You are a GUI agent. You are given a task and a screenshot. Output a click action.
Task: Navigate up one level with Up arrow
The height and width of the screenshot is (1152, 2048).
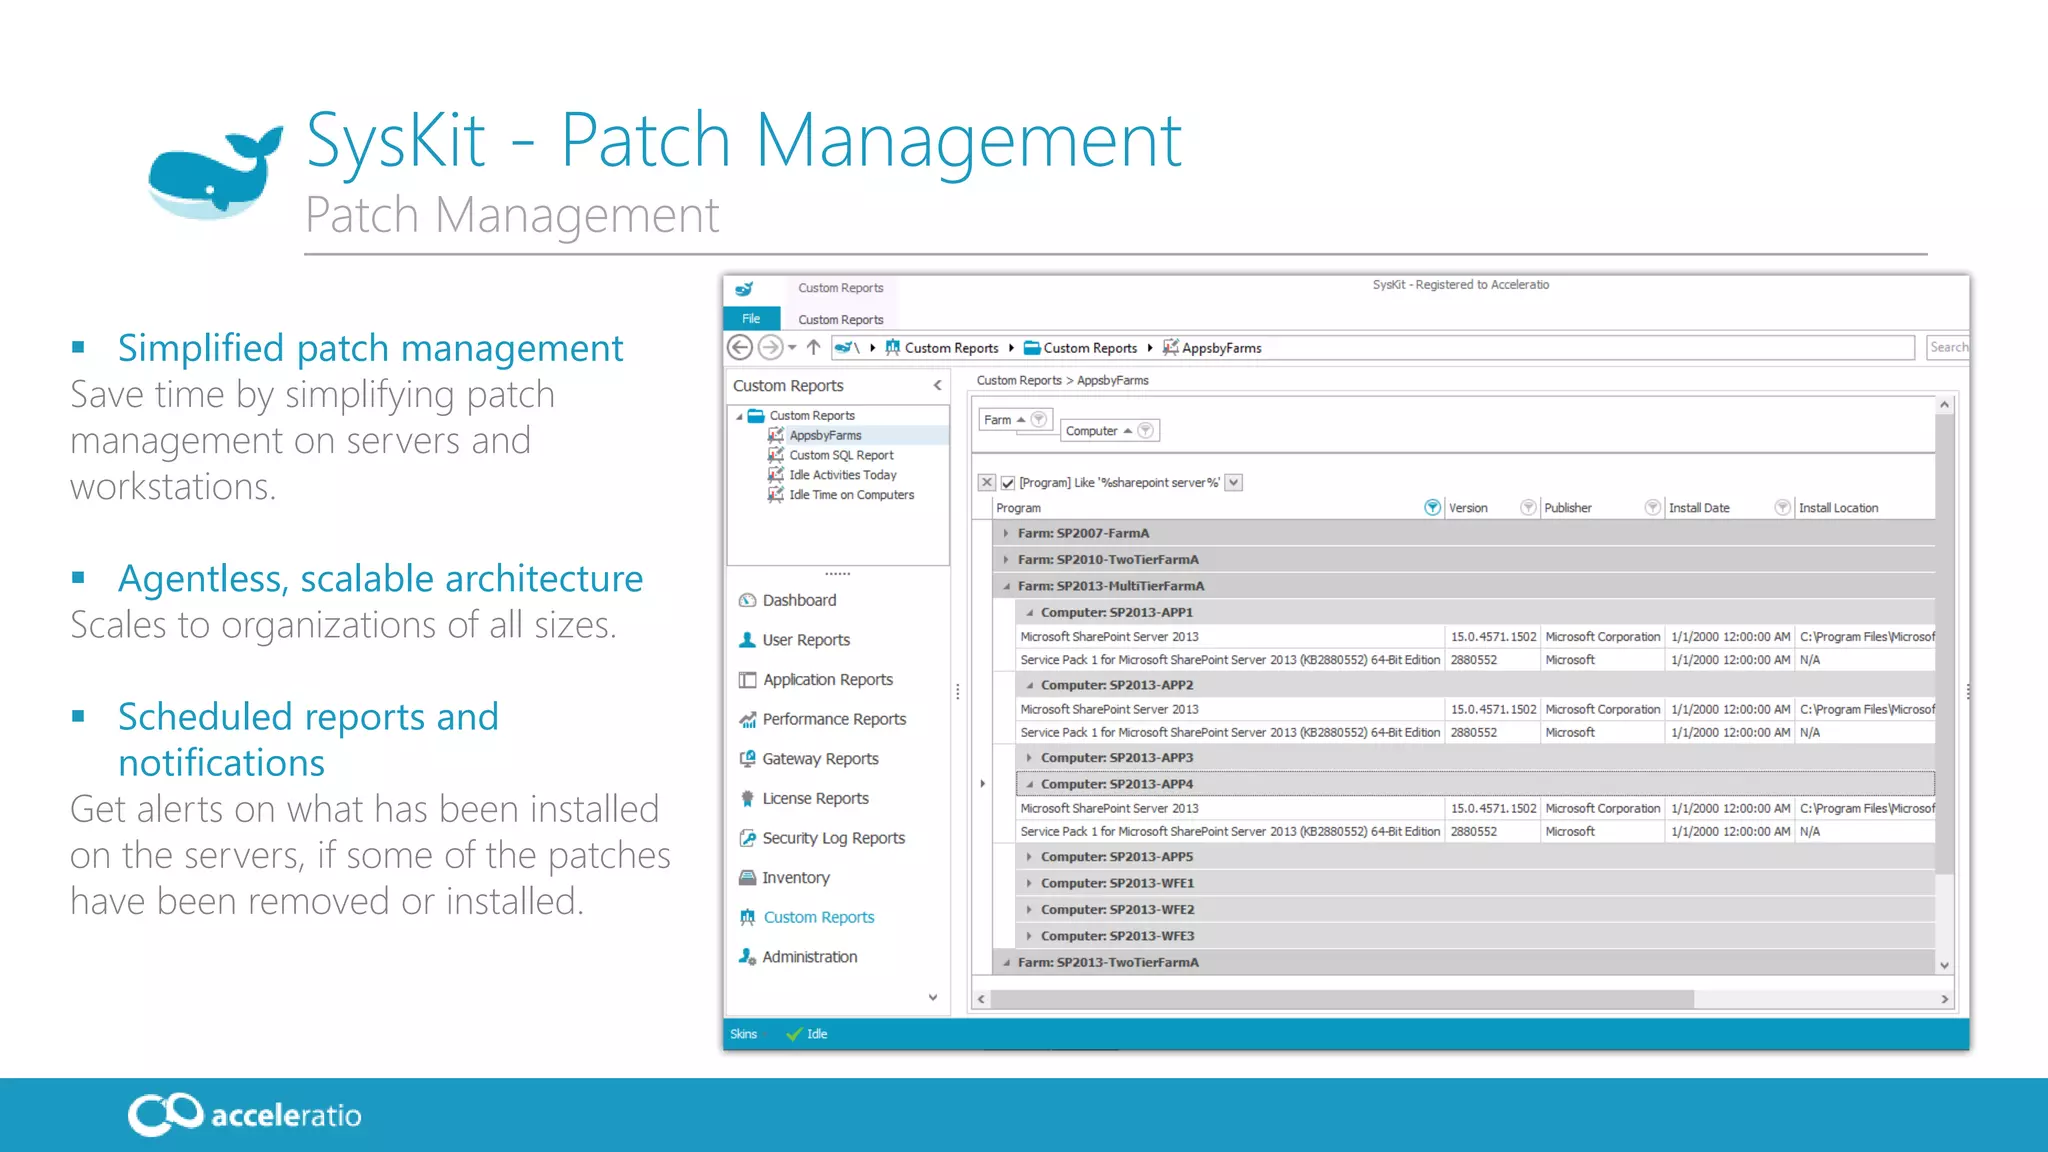pos(813,347)
